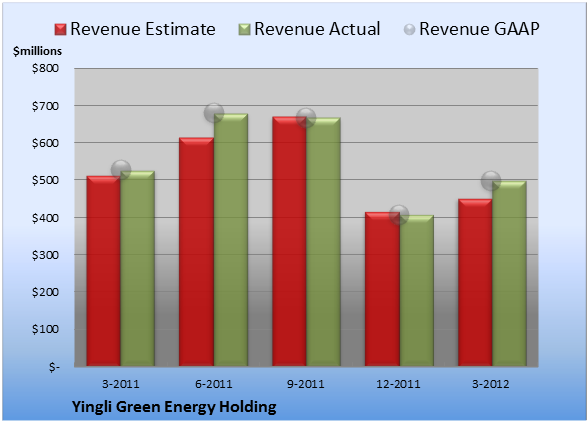This screenshot has height=422, width=588.
Task: Click the $800 axis value
Action: point(45,68)
